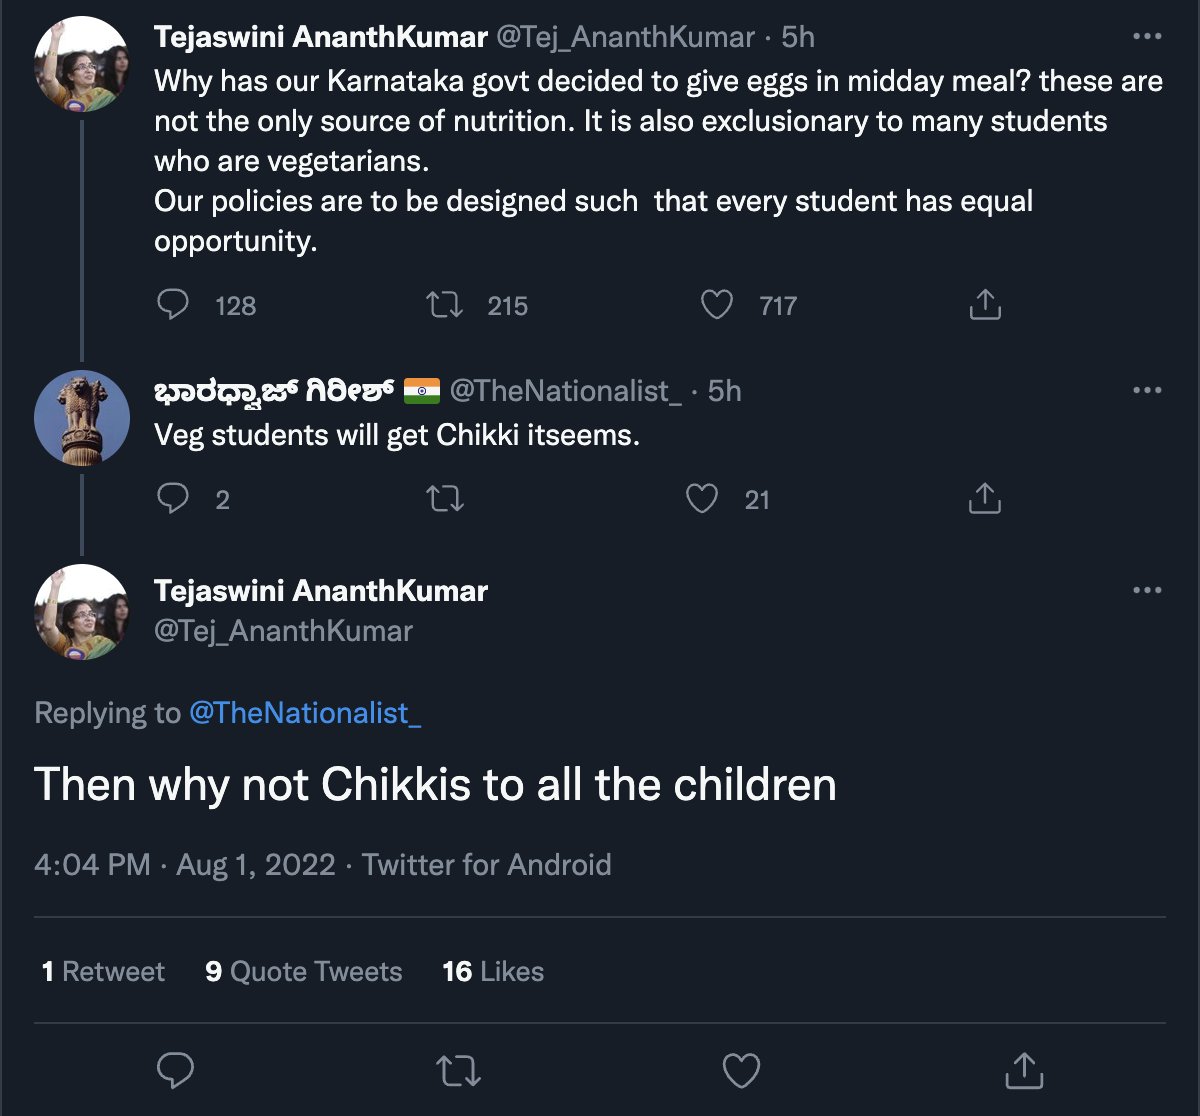Reply to the first tweet about eggs
The image size is (1200, 1116).
174,305
